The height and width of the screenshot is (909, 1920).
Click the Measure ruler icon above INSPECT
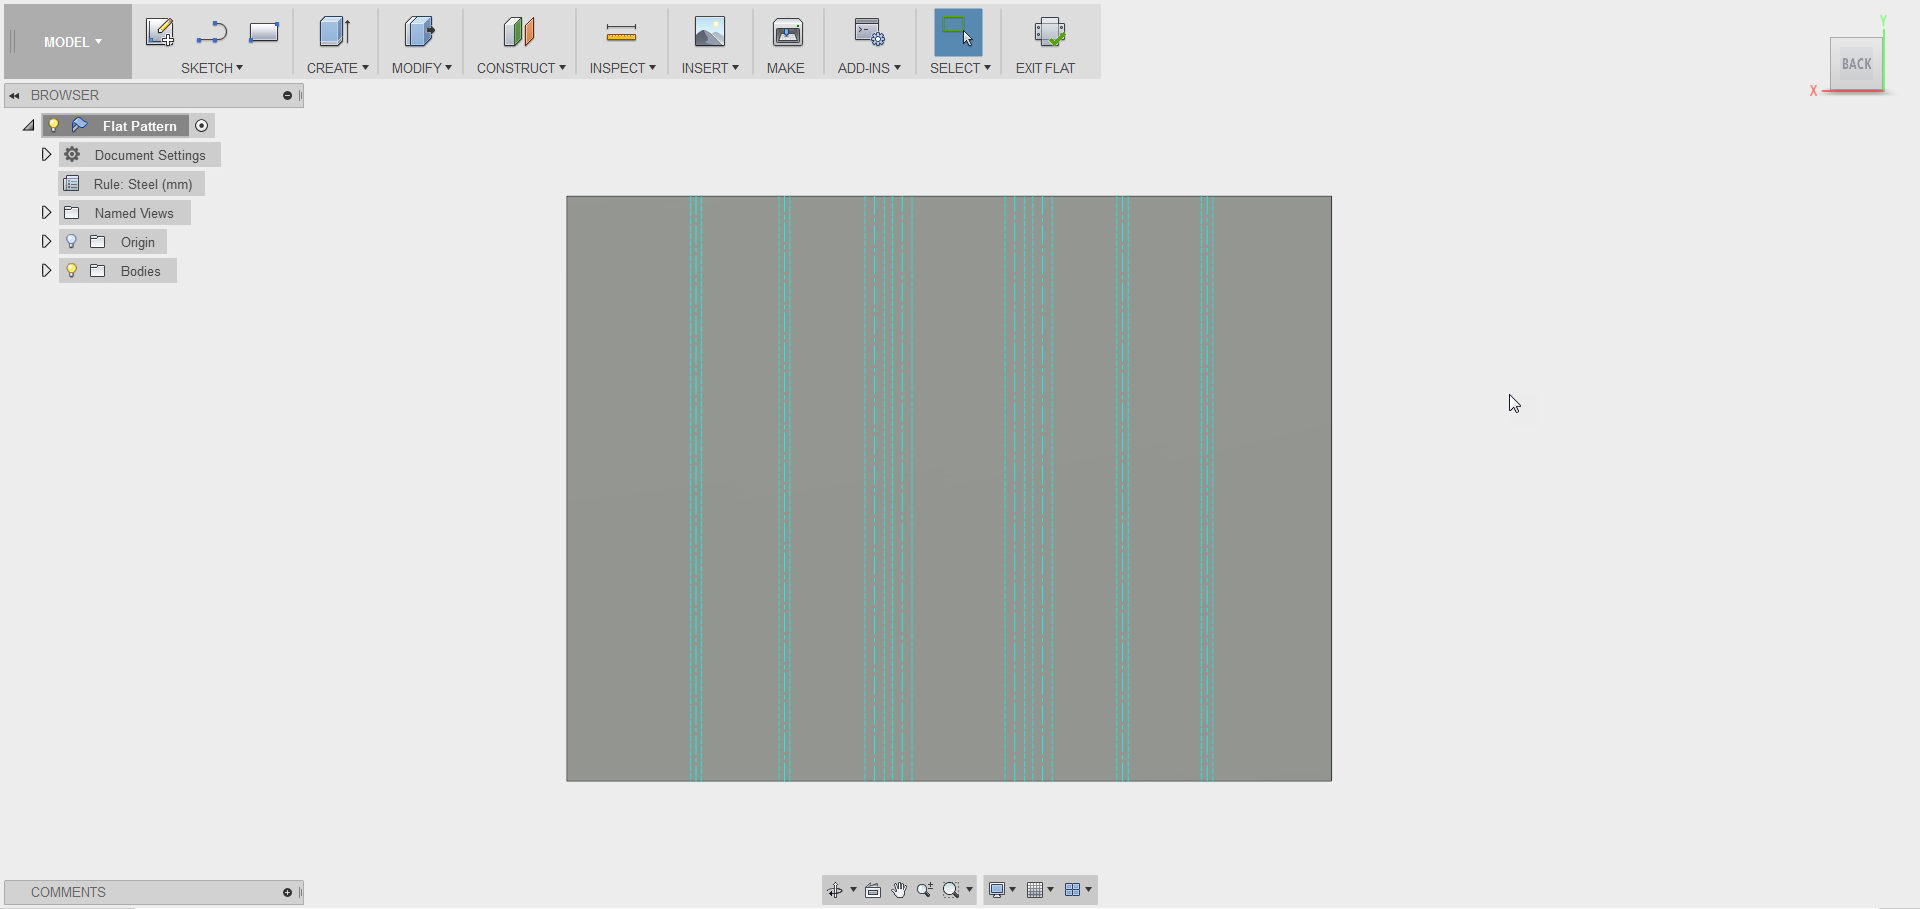[621, 34]
